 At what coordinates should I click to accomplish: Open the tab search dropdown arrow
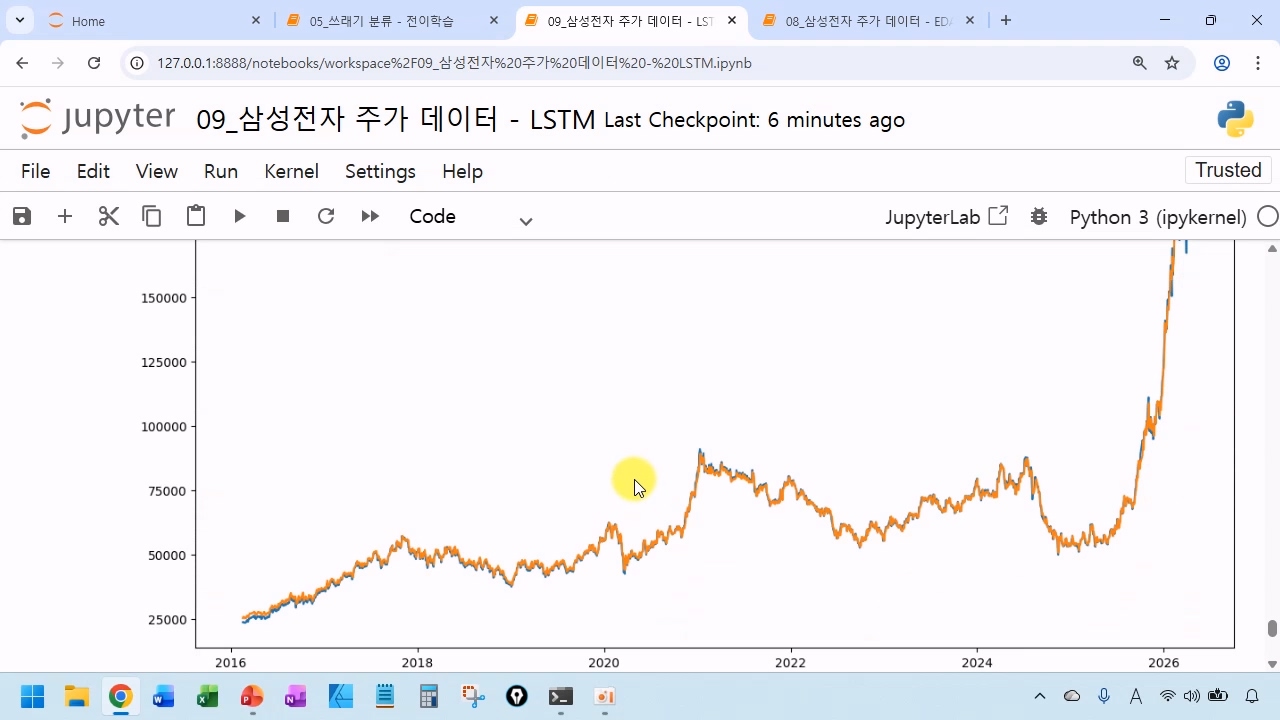pyautogui.click(x=19, y=21)
